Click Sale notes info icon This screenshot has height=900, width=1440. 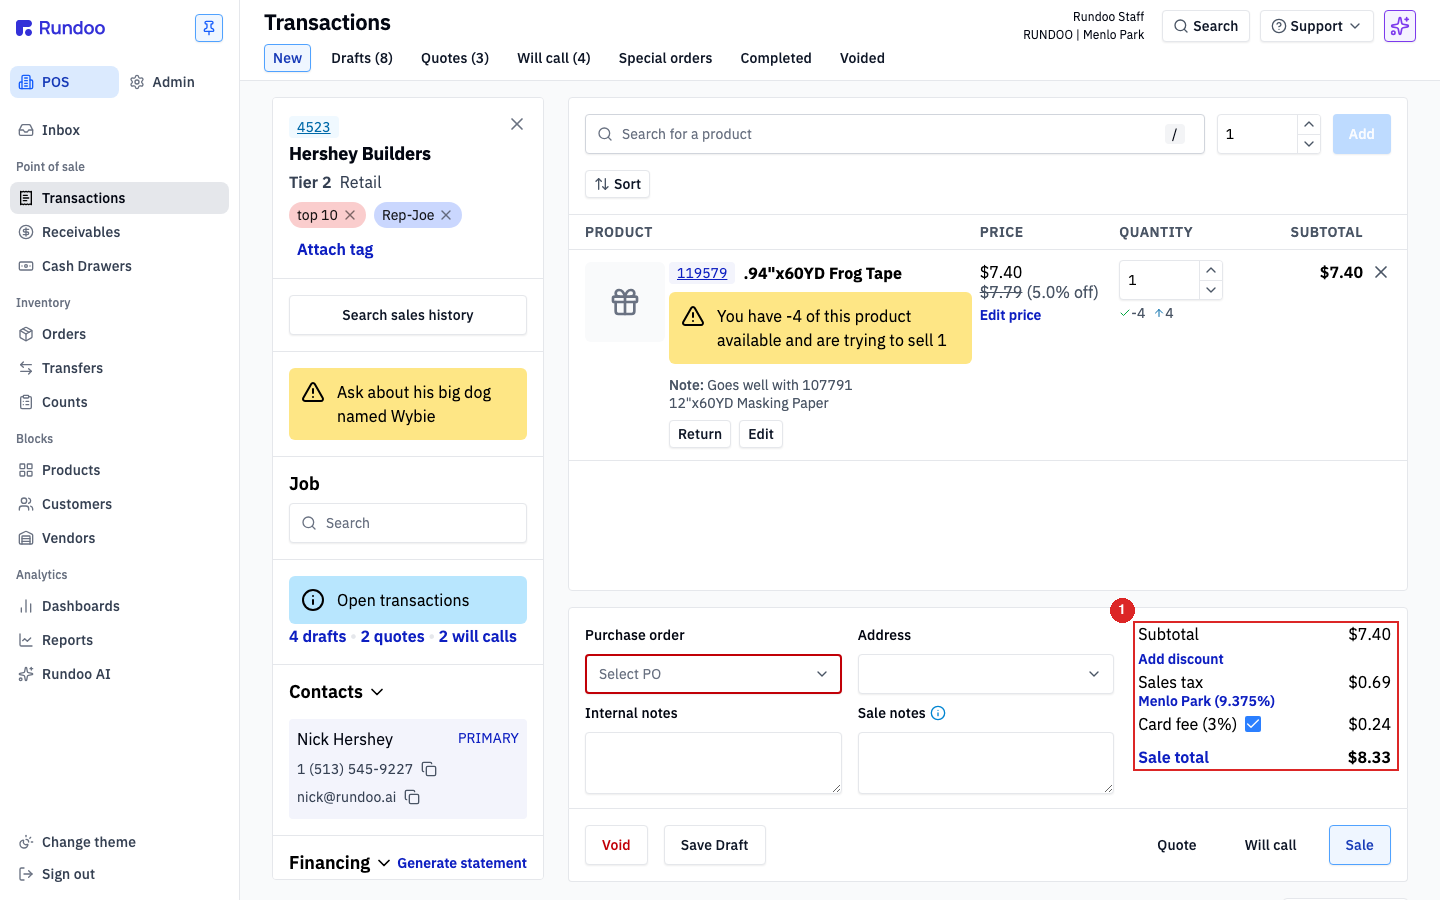click(938, 713)
